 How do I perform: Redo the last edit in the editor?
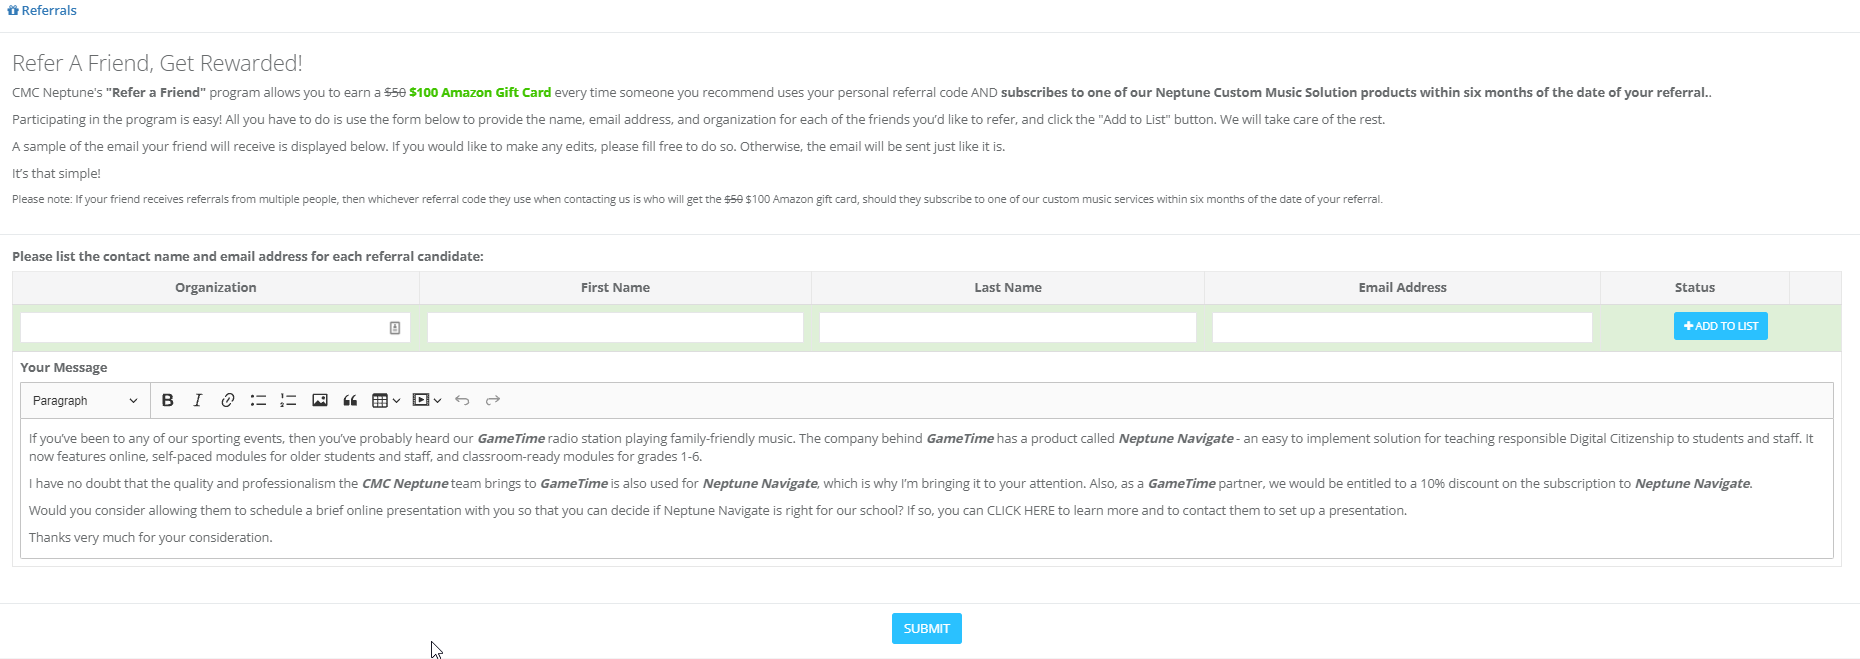(x=493, y=400)
